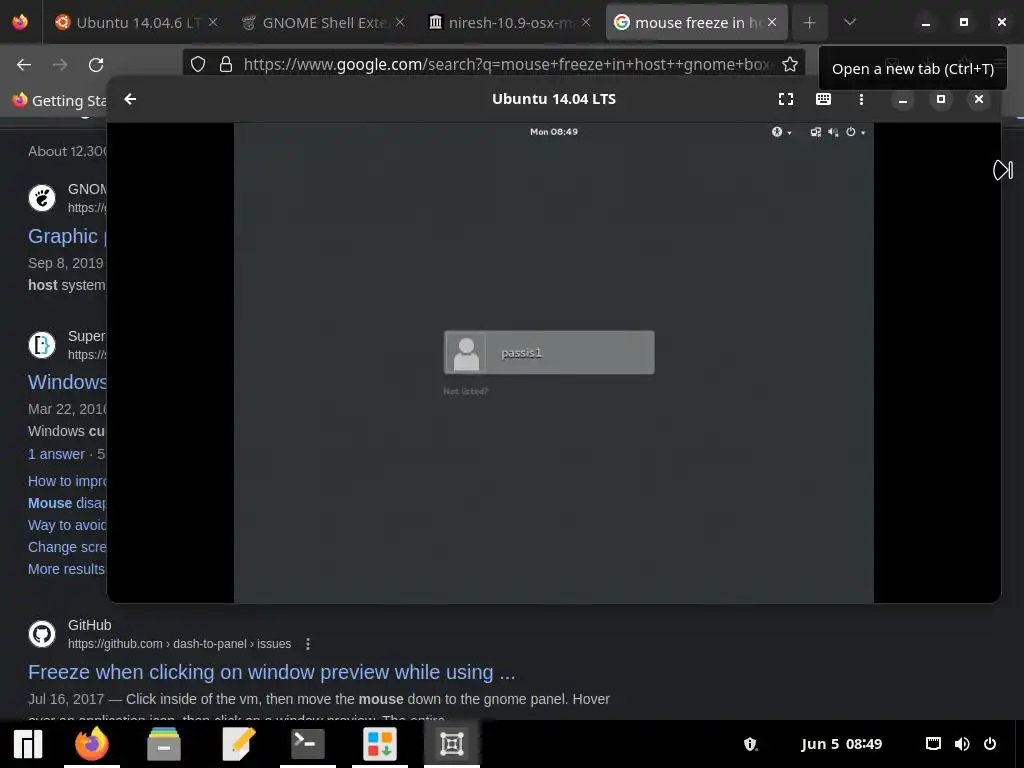Enter fullscreen in Ubuntu 14.04 LTS box
1024x768 pixels.
click(786, 99)
